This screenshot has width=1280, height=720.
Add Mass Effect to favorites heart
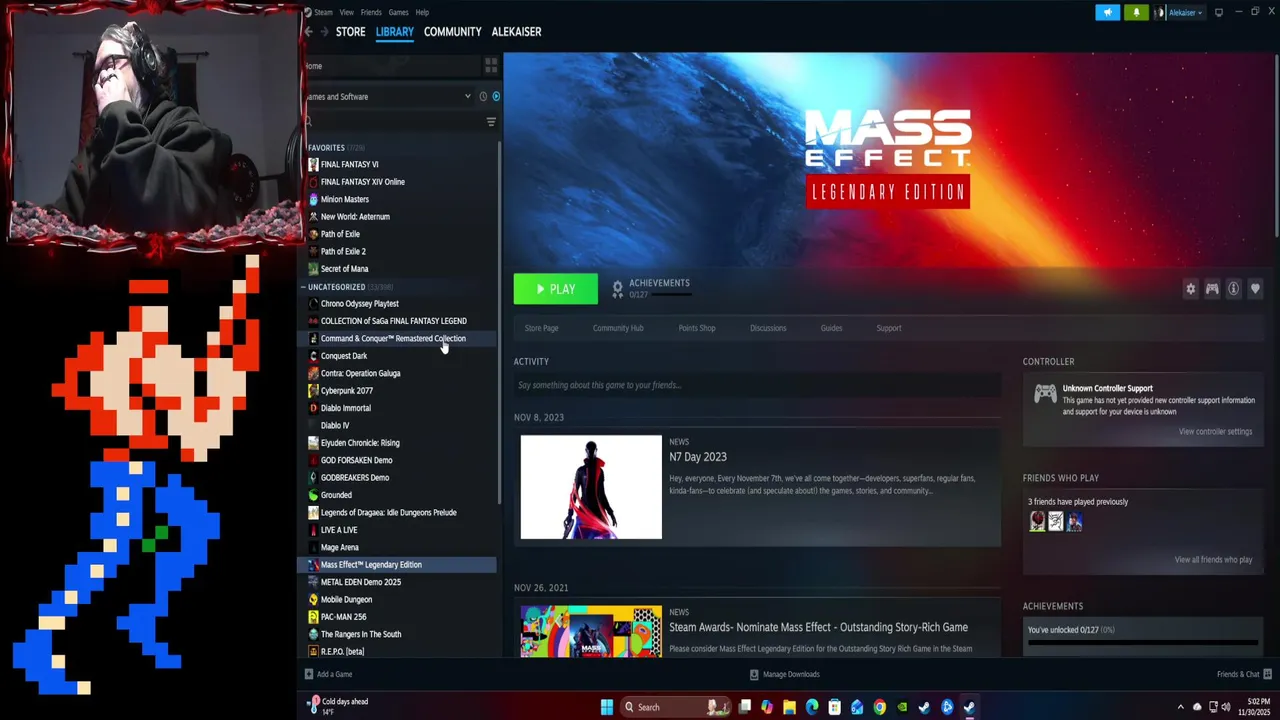(1255, 289)
